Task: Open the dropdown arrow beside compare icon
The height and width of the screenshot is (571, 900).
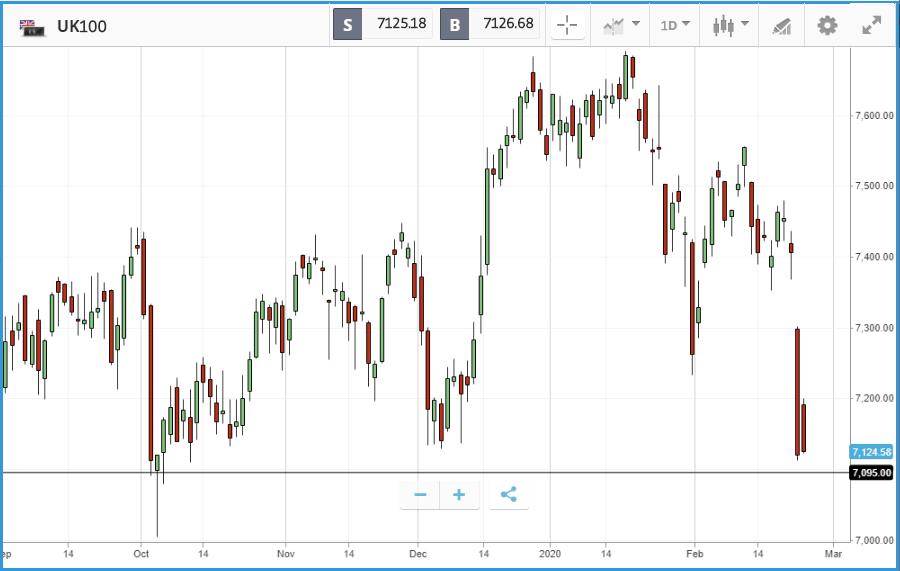Action: (636, 24)
